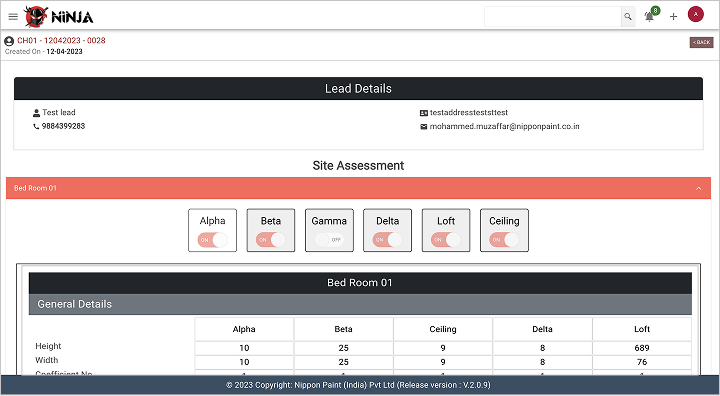This screenshot has width=720, height=396.
Task: Click the Created On date 12-04-2023
Action: 64,52
